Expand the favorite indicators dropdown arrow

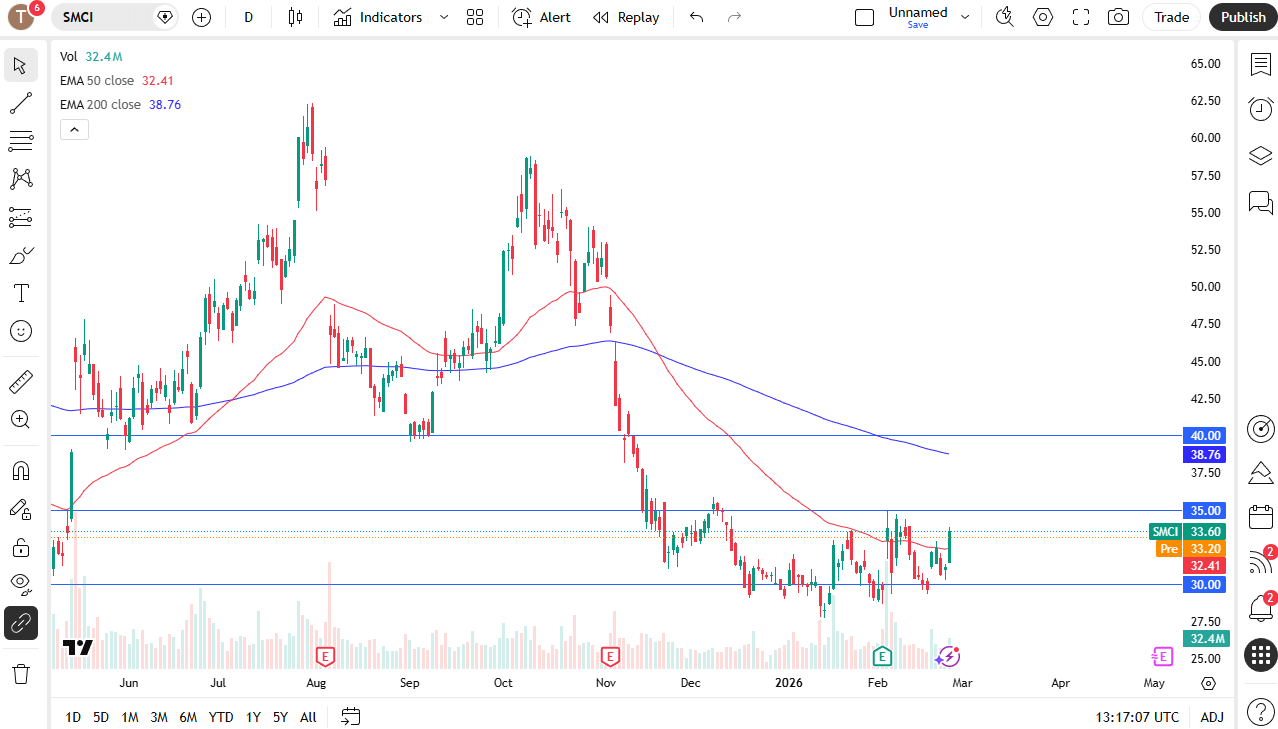(x=444, y=17)
